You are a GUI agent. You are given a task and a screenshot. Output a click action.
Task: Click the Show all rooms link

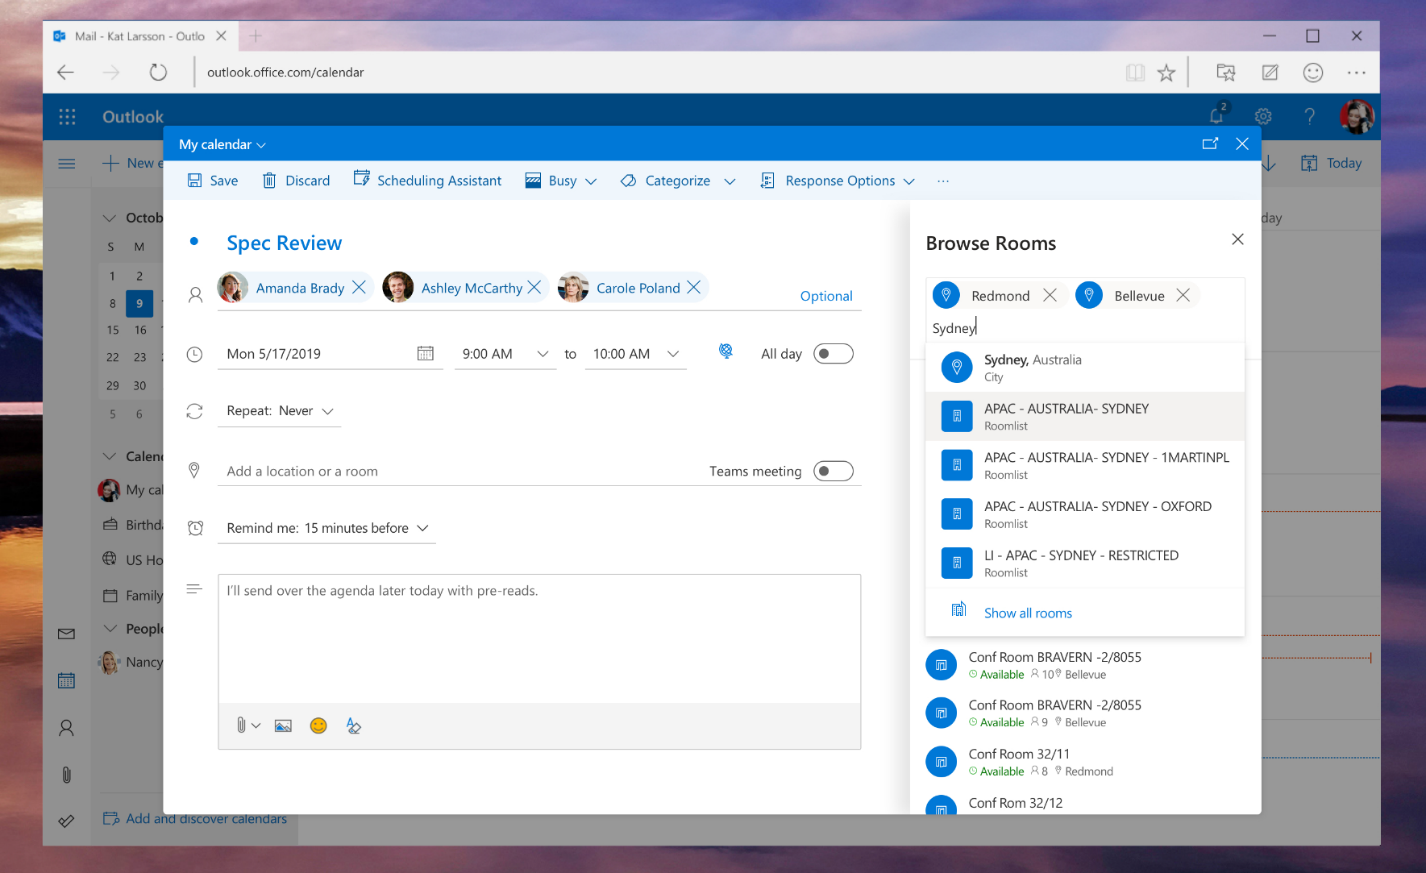click(x=1028, y=612)
